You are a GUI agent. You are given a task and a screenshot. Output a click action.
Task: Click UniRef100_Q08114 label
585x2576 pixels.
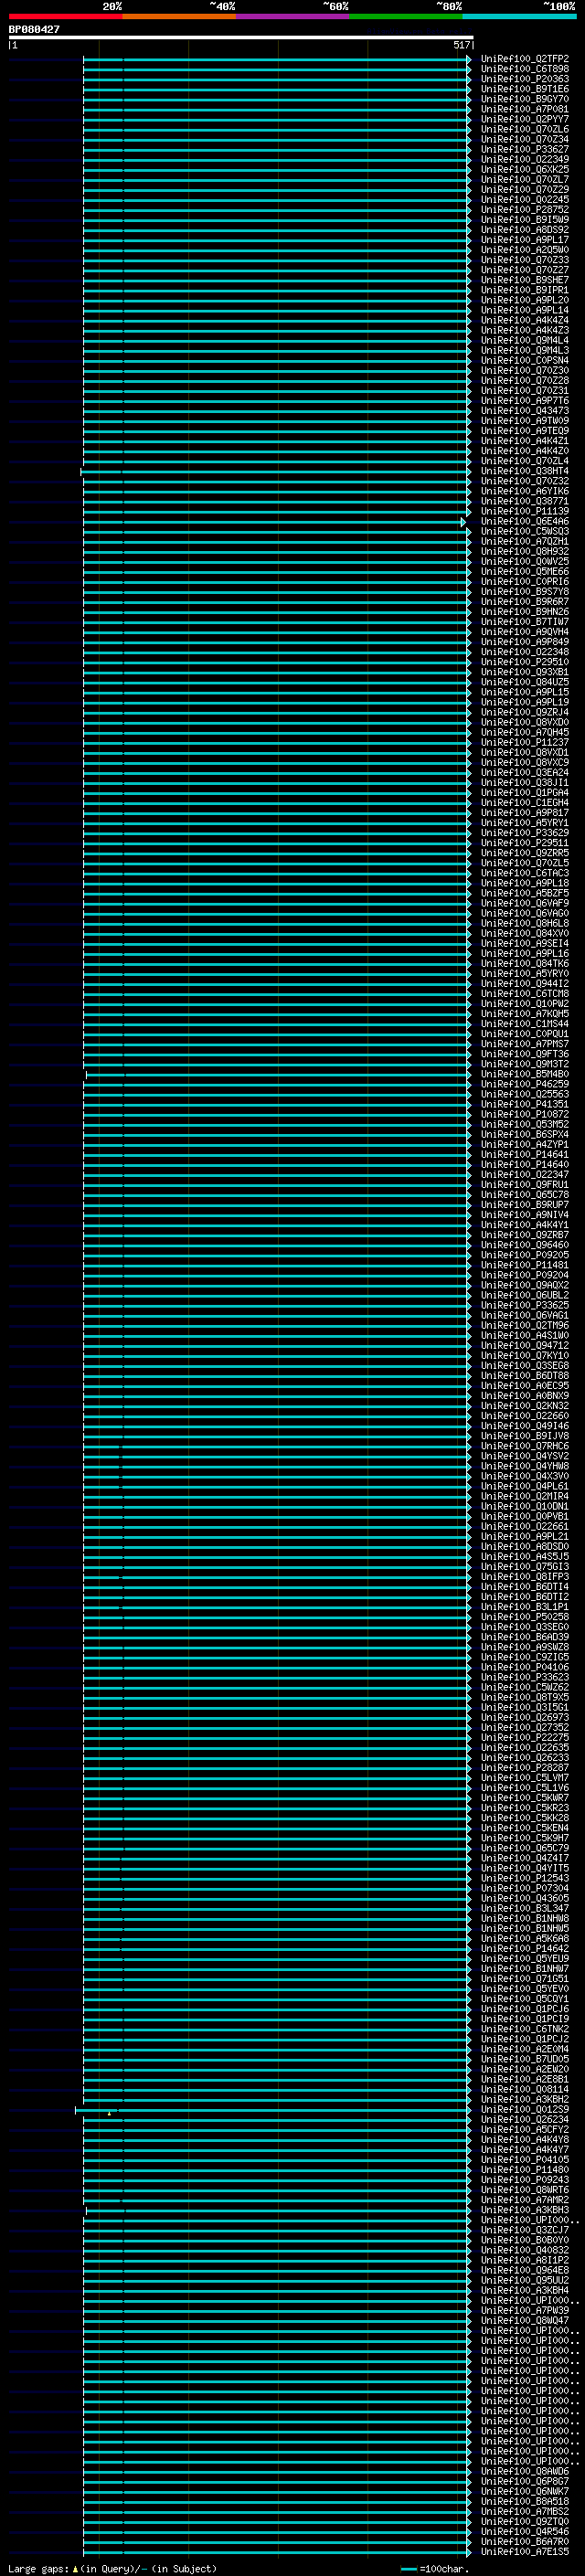click(524, 2089)
